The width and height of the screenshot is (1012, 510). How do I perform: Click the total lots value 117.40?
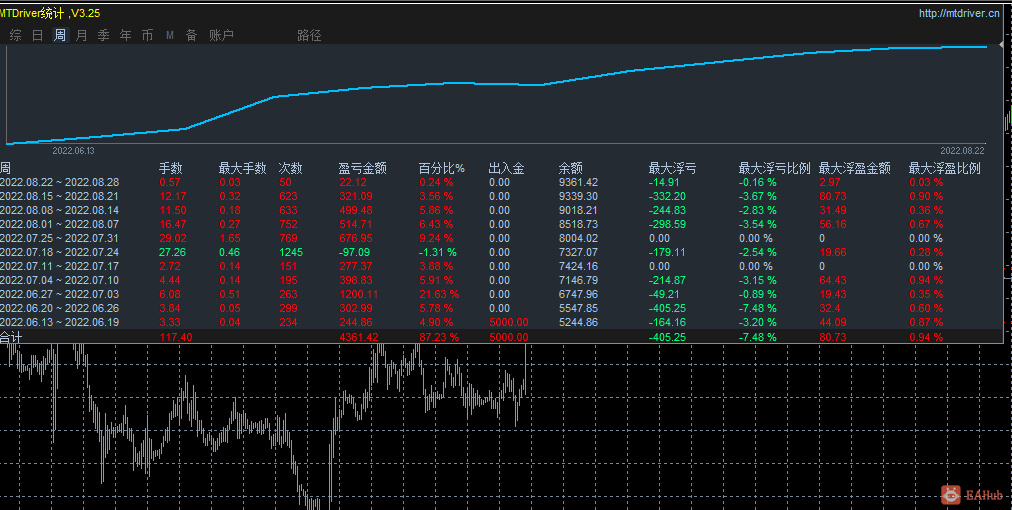[176, 337]
